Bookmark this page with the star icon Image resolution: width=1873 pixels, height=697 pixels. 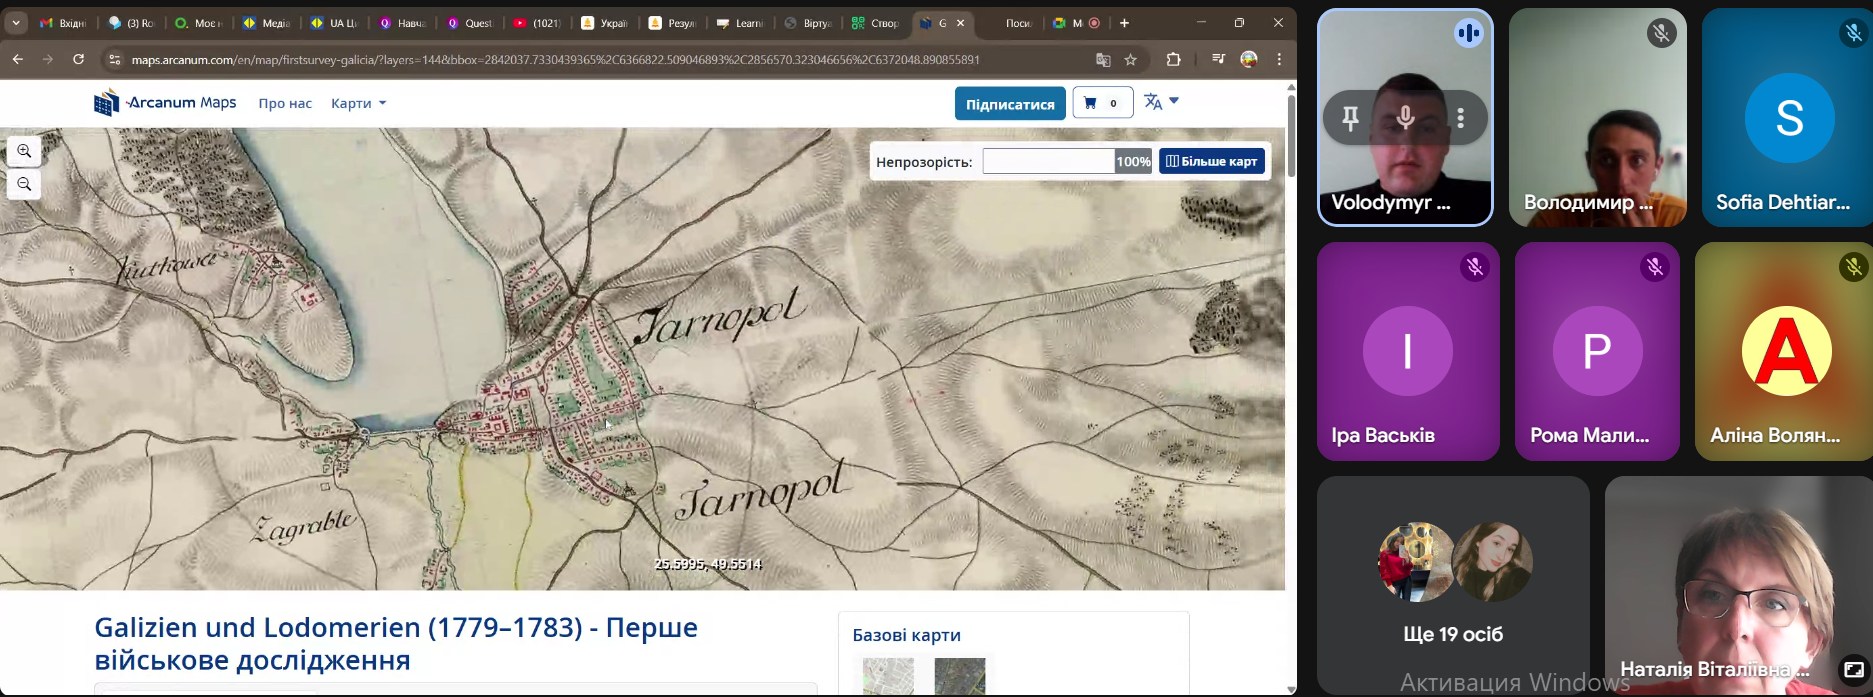(1131, 60)
